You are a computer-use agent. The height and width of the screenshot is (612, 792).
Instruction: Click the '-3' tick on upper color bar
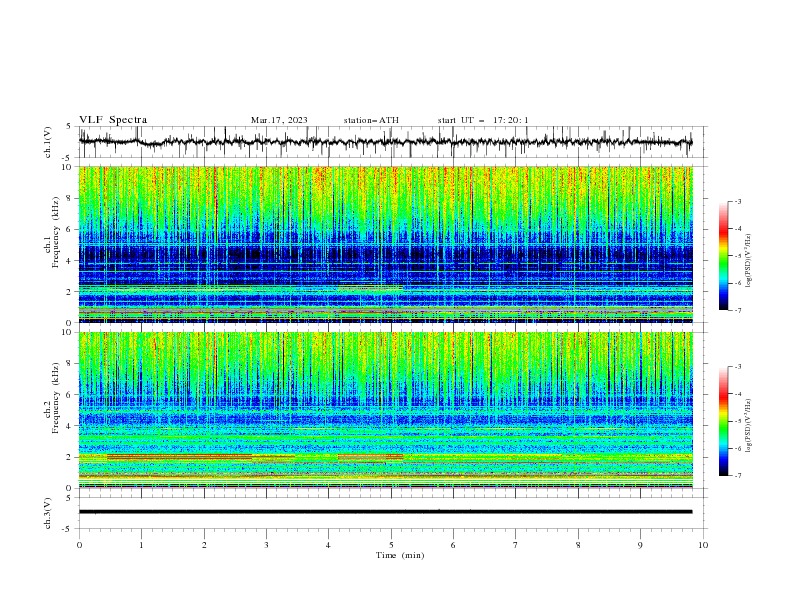coord(737,201)
